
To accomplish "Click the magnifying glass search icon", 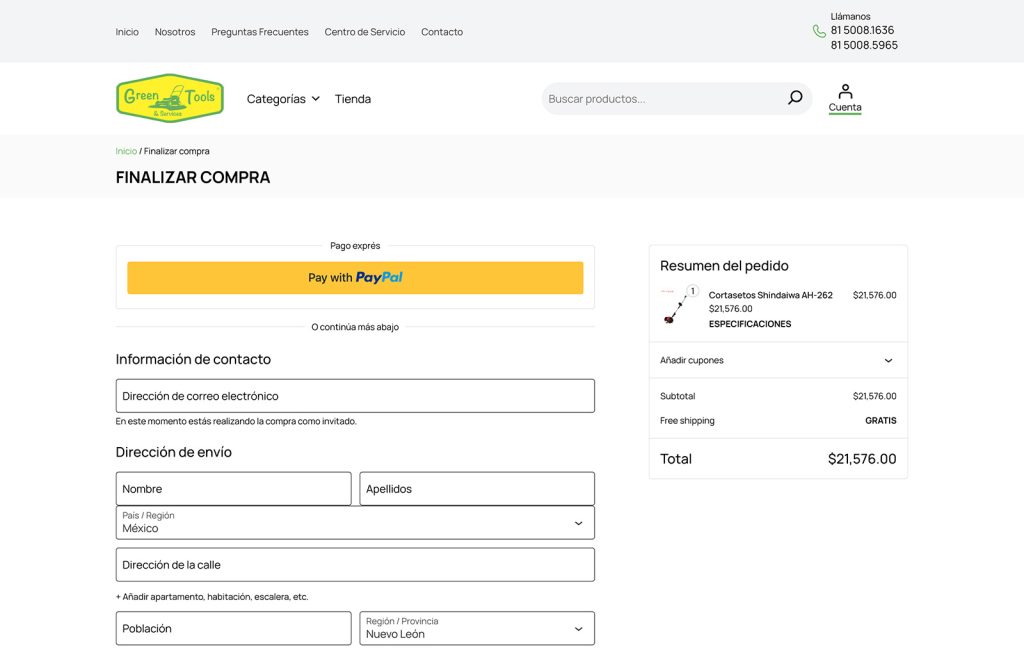I will coord(795,97).
